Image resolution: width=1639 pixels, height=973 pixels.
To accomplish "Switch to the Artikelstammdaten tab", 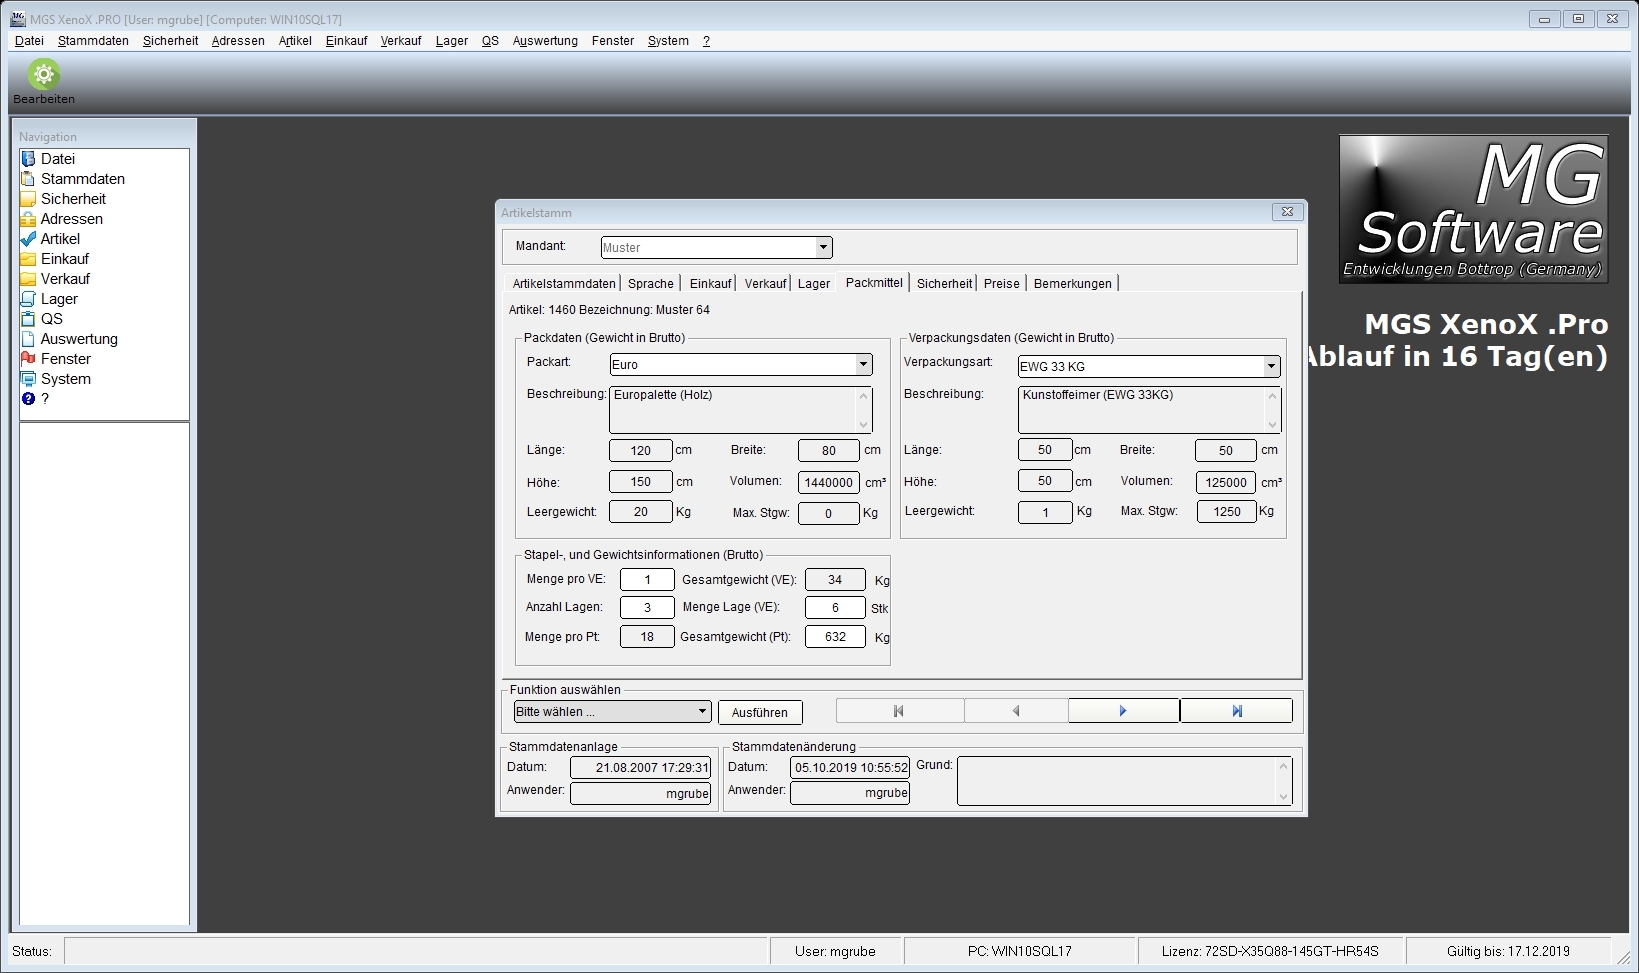I will [x=564, y=284].
